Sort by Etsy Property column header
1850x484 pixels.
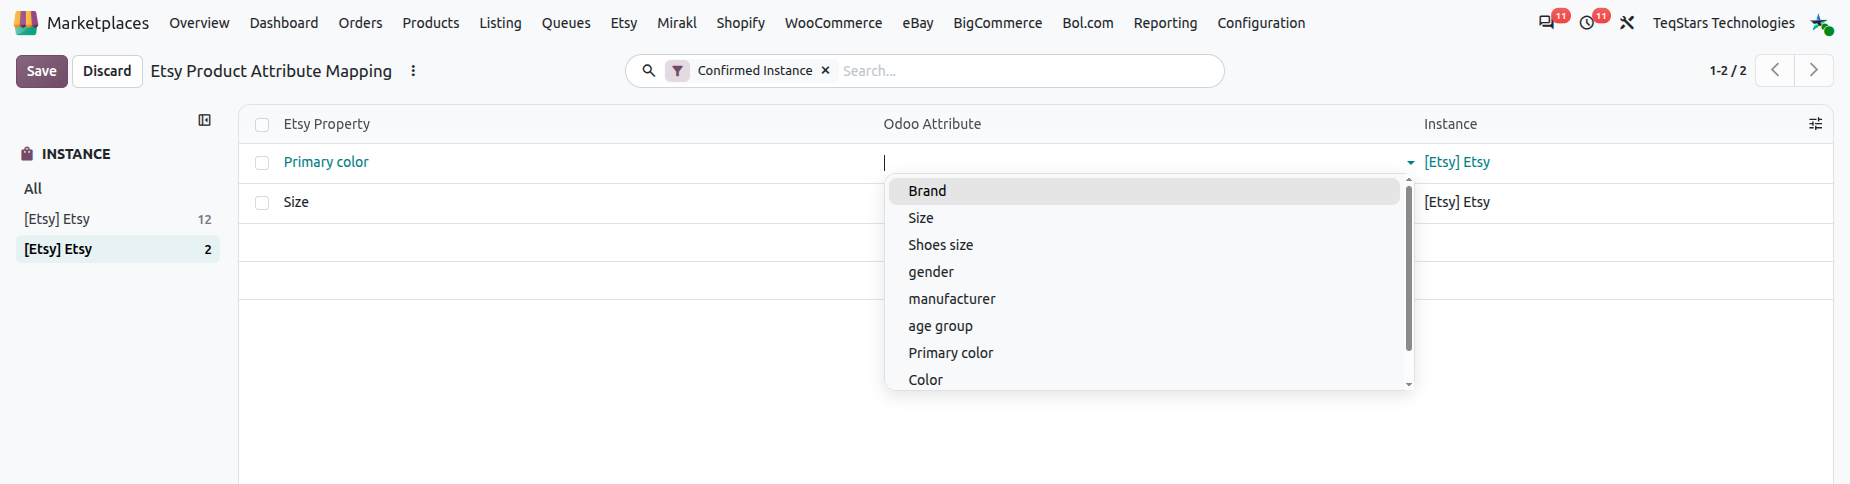[x=327, y=124]
